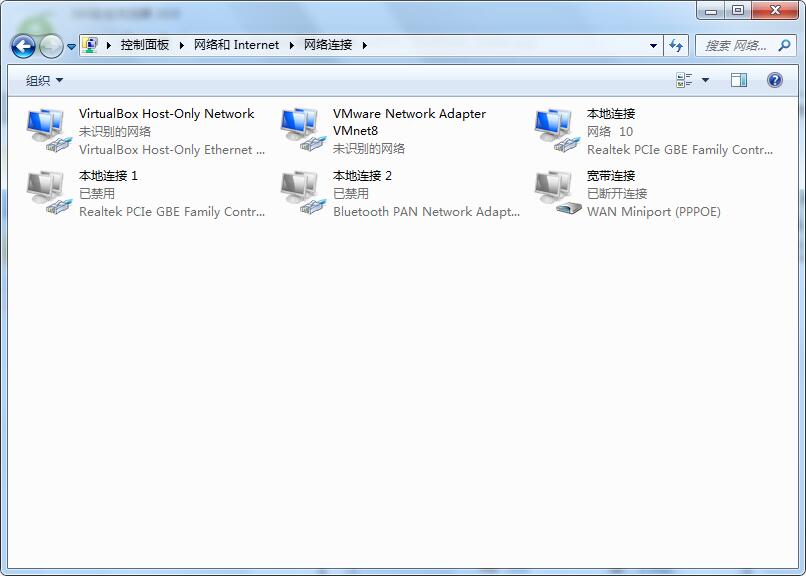
Task: Open the view options dropdown arrow
Action: coord(706,80)
